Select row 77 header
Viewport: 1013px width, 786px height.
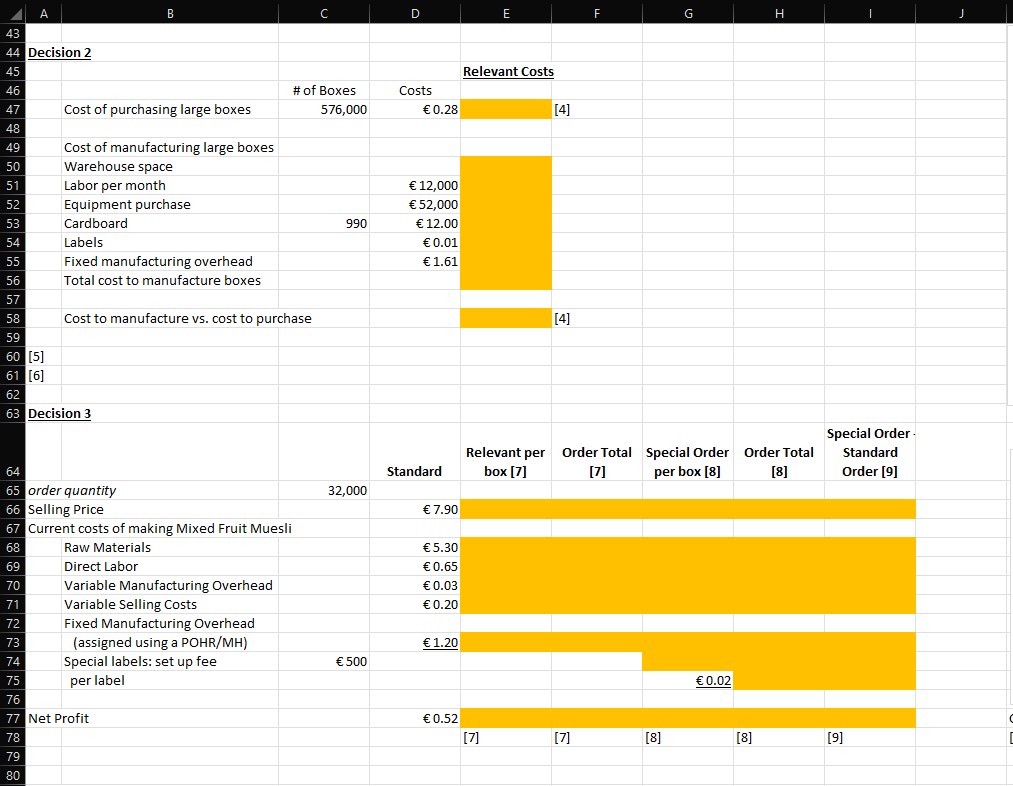(x=12, y=718)
